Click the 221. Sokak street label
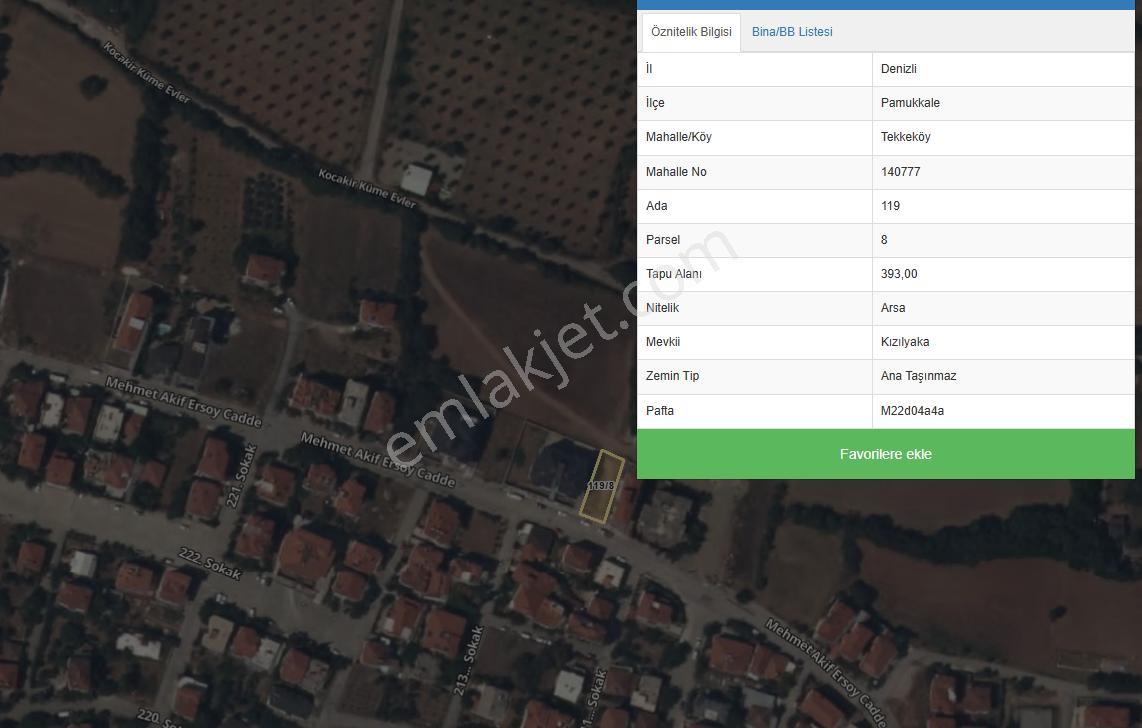The image size is (1142, 728). pyautogui.click(x=241, y=475)
